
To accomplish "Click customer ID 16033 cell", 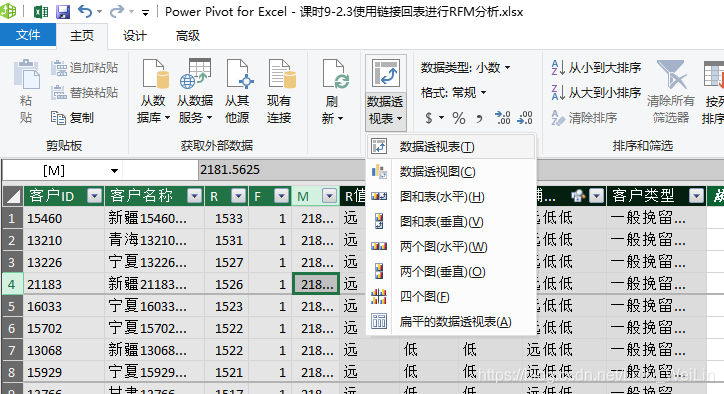I will tap(64, 306).
